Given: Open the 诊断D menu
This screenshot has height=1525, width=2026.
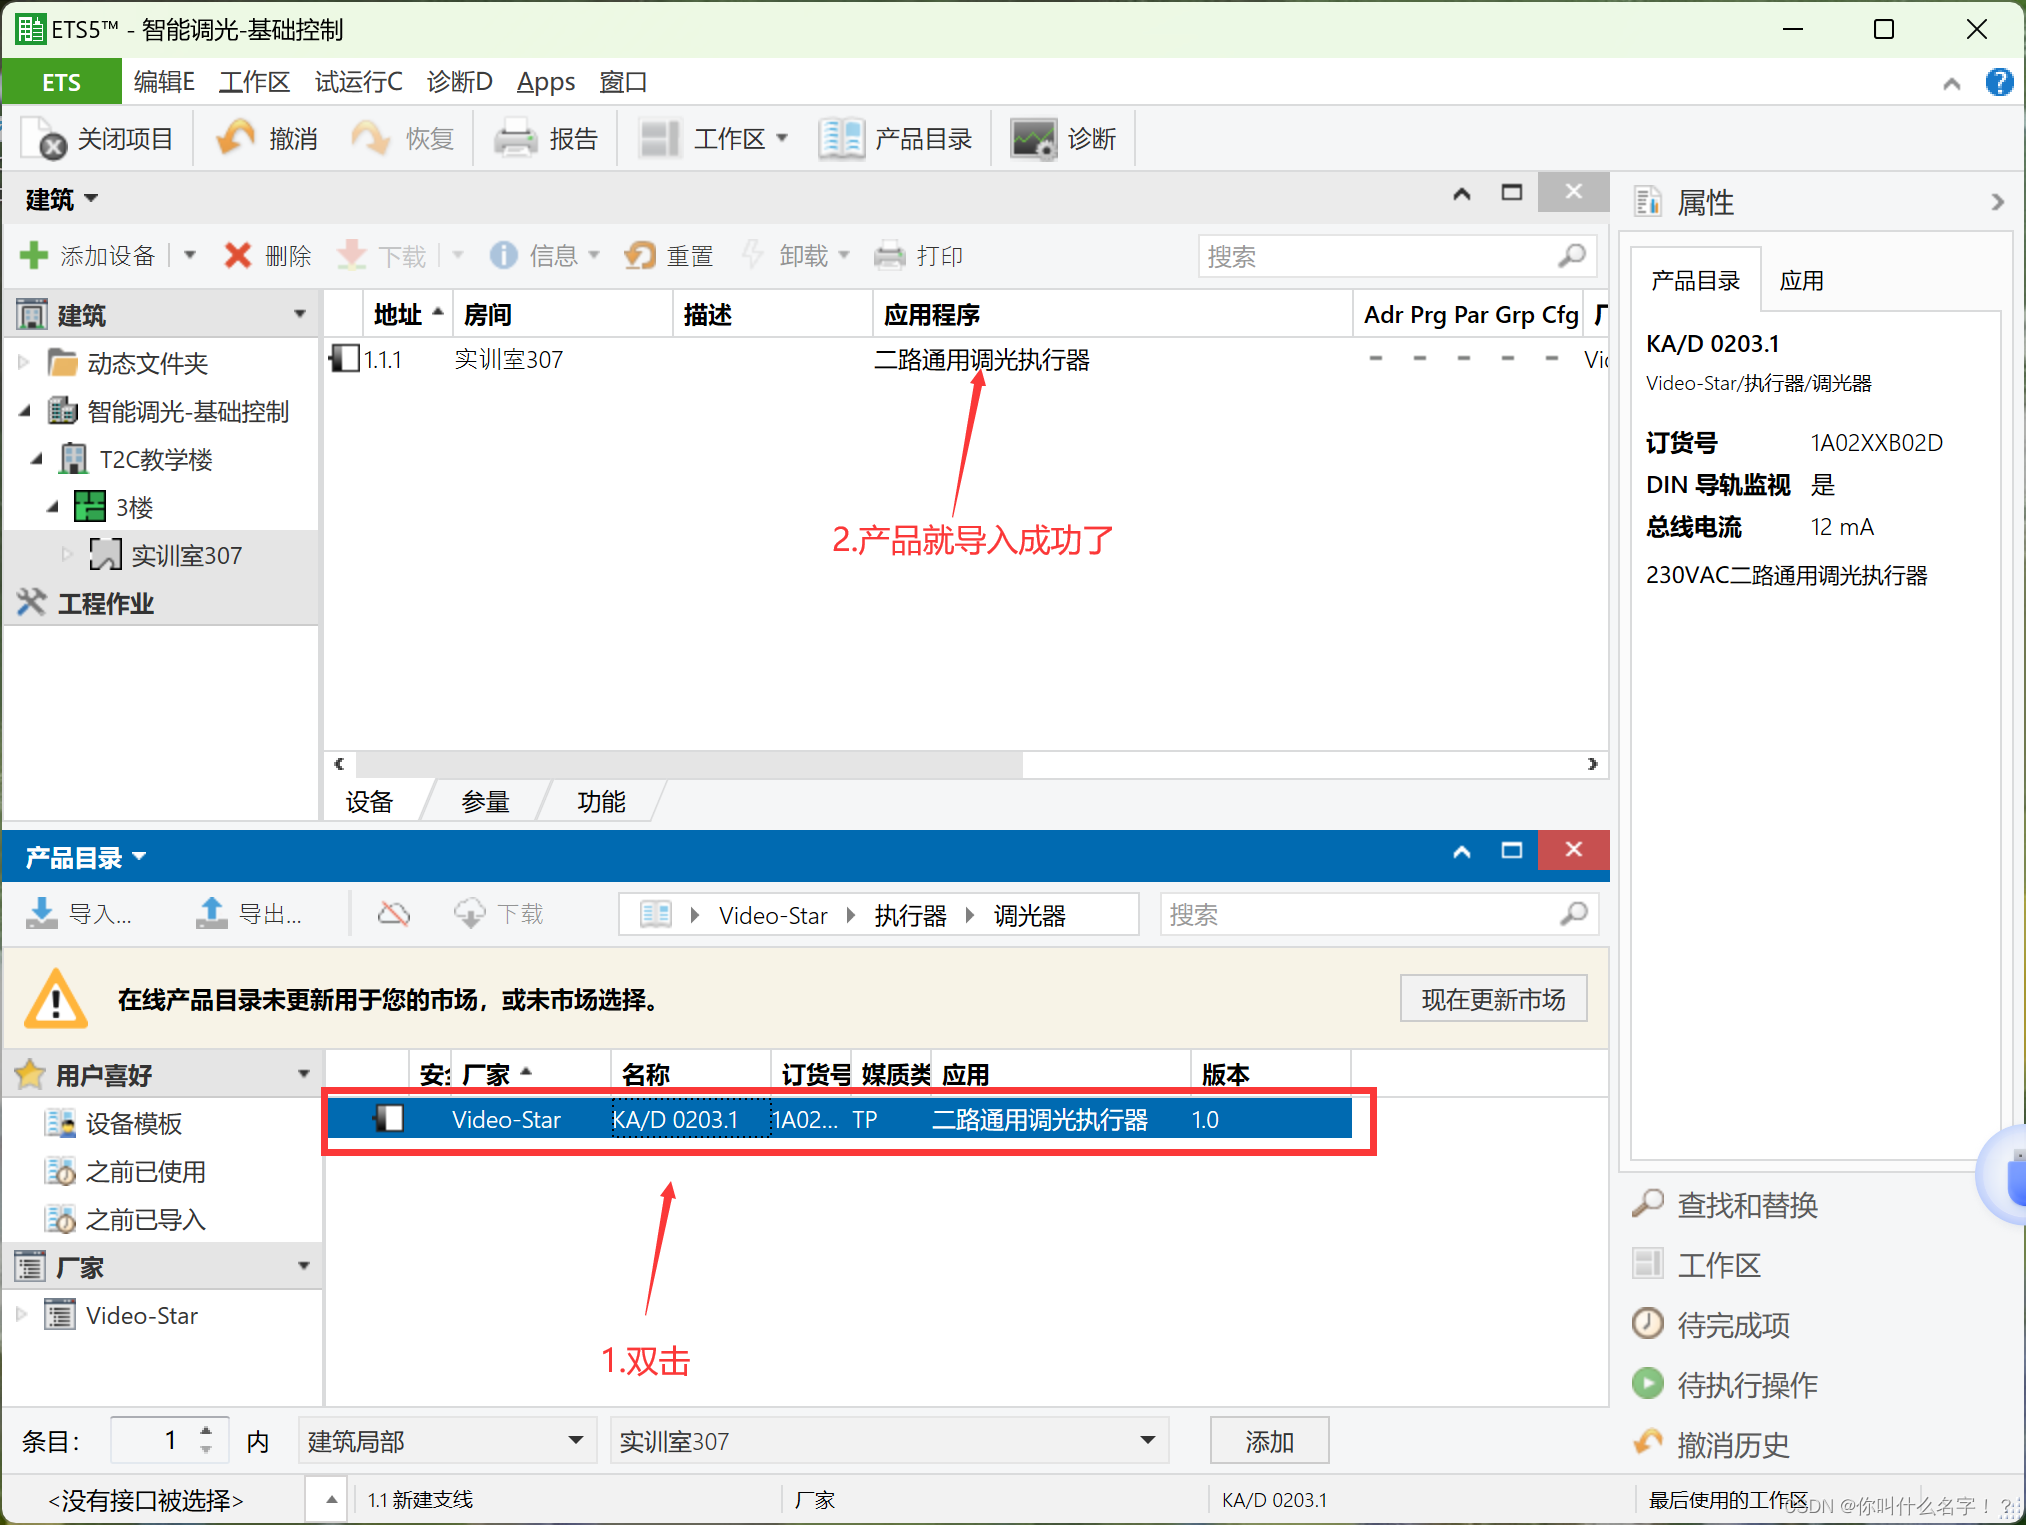Looking at the screenshot, I should pyautogui.click(x=459, y=81).
